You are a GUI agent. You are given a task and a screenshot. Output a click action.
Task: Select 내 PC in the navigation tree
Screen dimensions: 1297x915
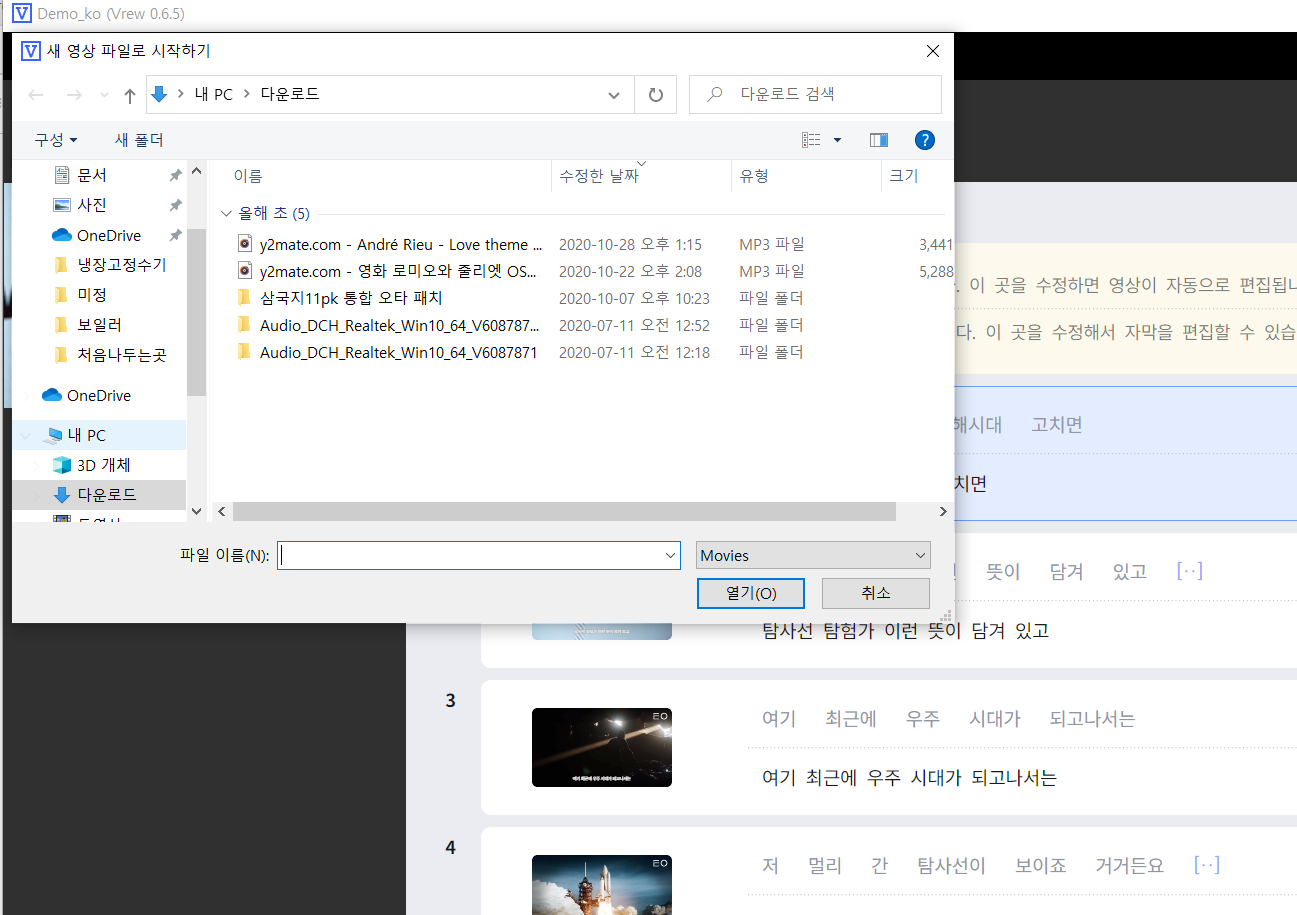[86, 435]
